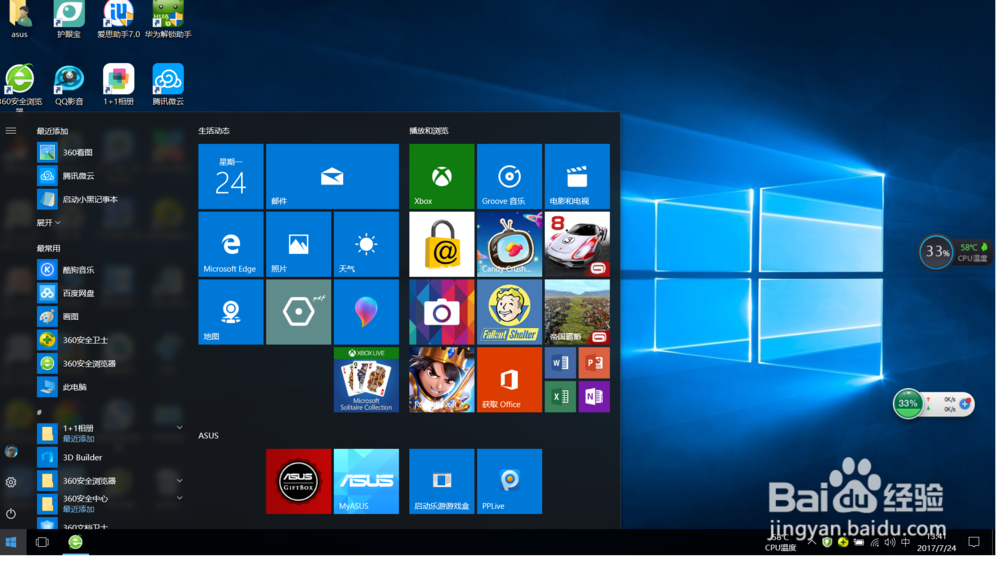The height and width of the screenshot is (563, 1000).
Task: Open the Mail (邮件) tile
Action: coord(334,177)
